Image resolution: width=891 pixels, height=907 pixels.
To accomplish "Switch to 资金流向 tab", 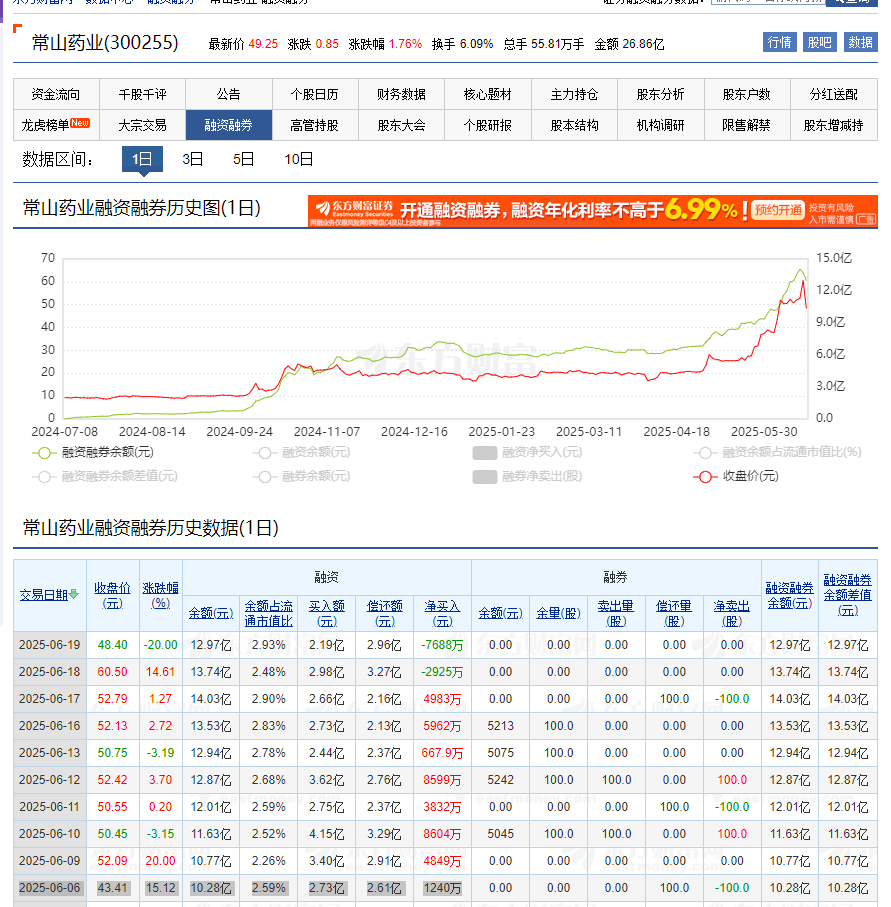I will pos(56,94).
